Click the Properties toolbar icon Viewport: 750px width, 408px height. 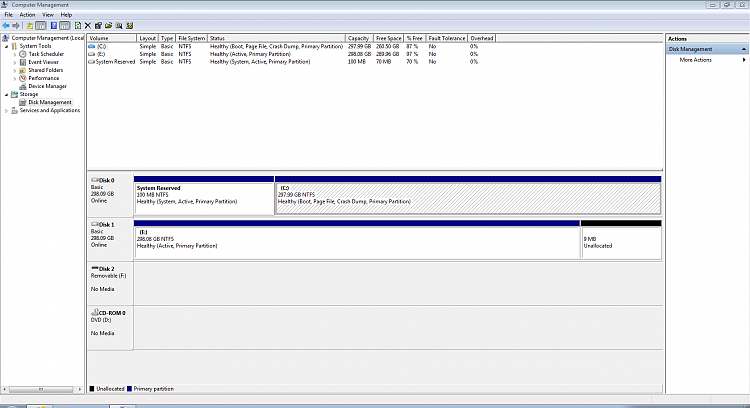click(98, 26)
